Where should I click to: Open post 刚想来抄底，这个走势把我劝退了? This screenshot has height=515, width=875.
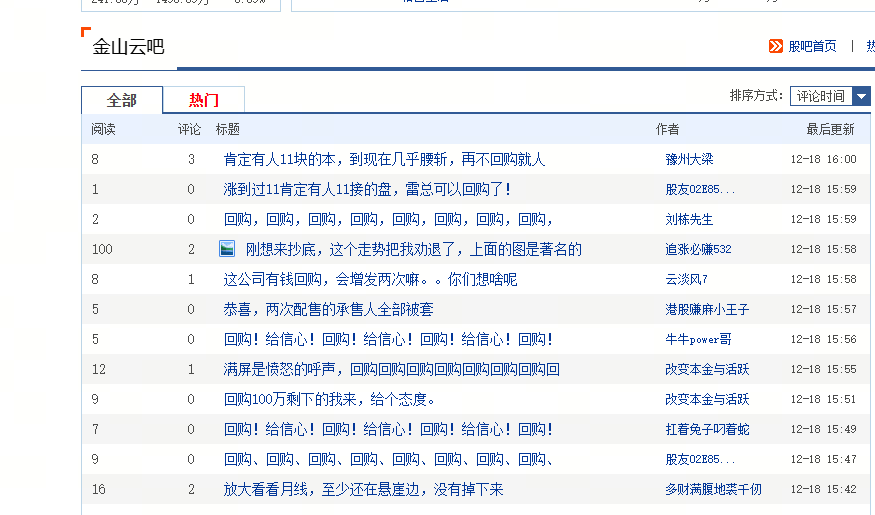(414, 249)
